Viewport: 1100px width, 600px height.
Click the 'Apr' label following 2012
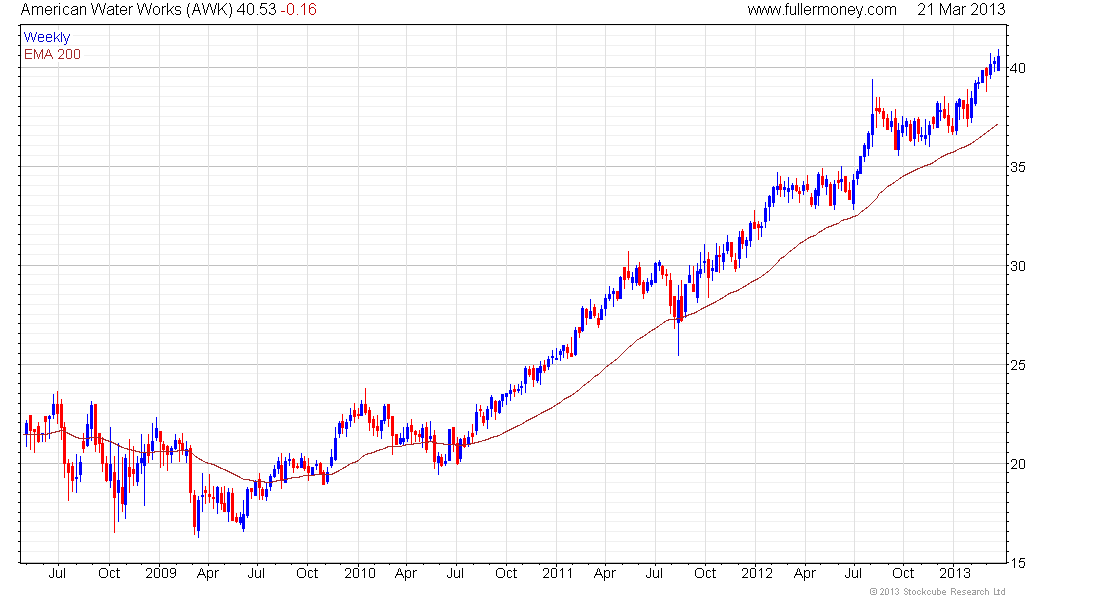[805, 573]
